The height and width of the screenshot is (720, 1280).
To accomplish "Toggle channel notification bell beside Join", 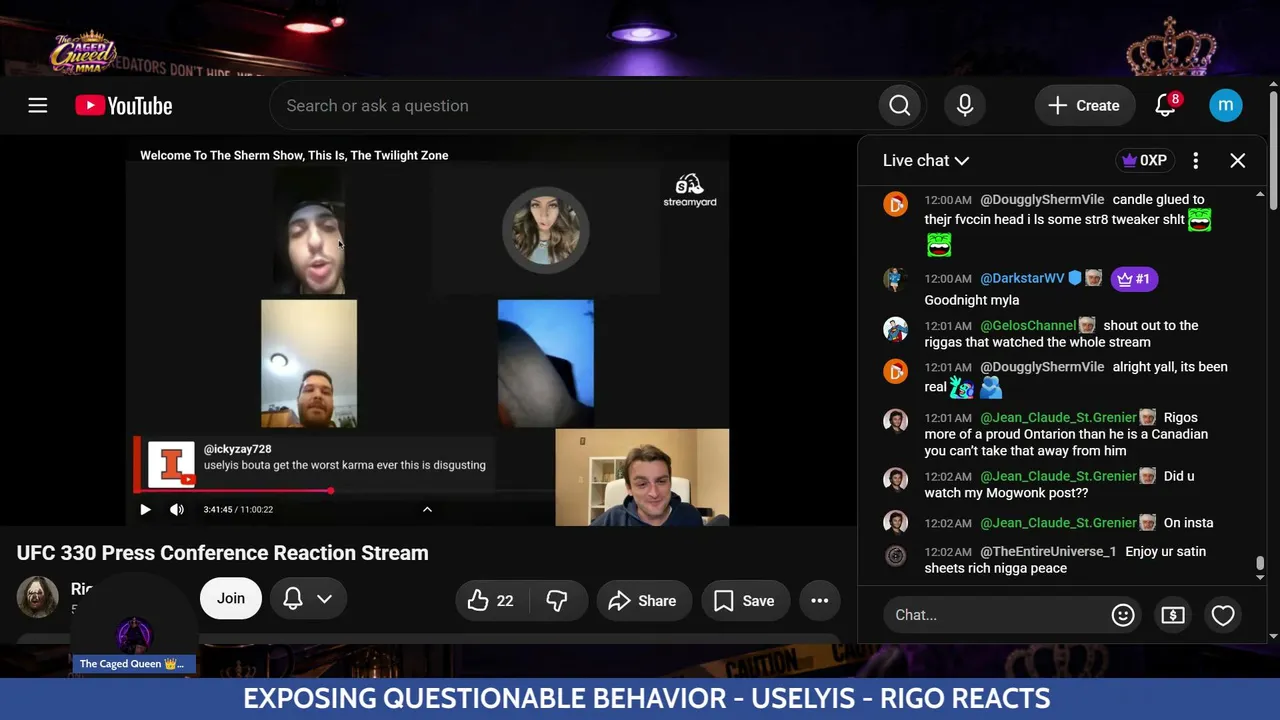I will [x=293, y=598].
